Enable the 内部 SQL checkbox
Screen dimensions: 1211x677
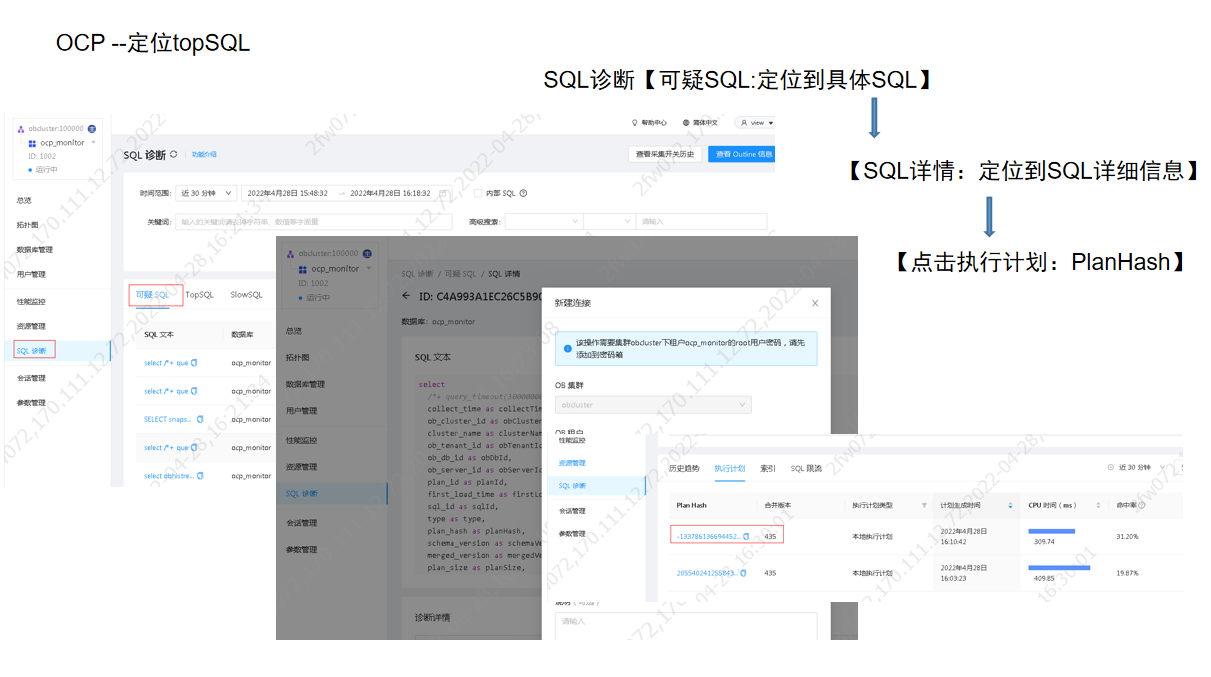click(x=478, y=193)
